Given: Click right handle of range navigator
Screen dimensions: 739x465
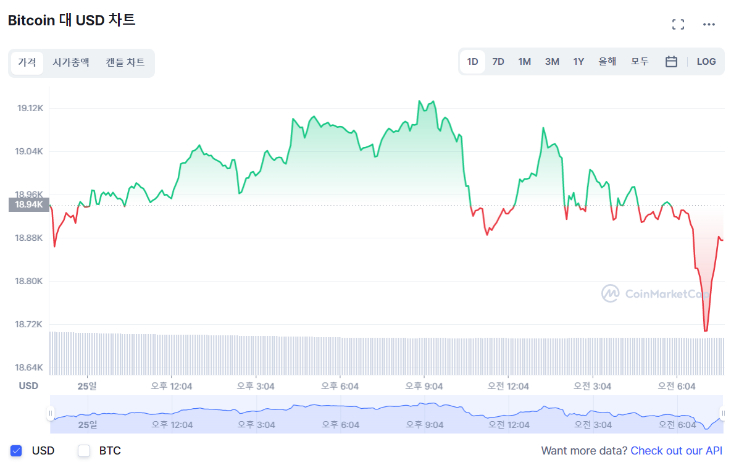Looking at the screenshot, I should (x=722, y=413).
